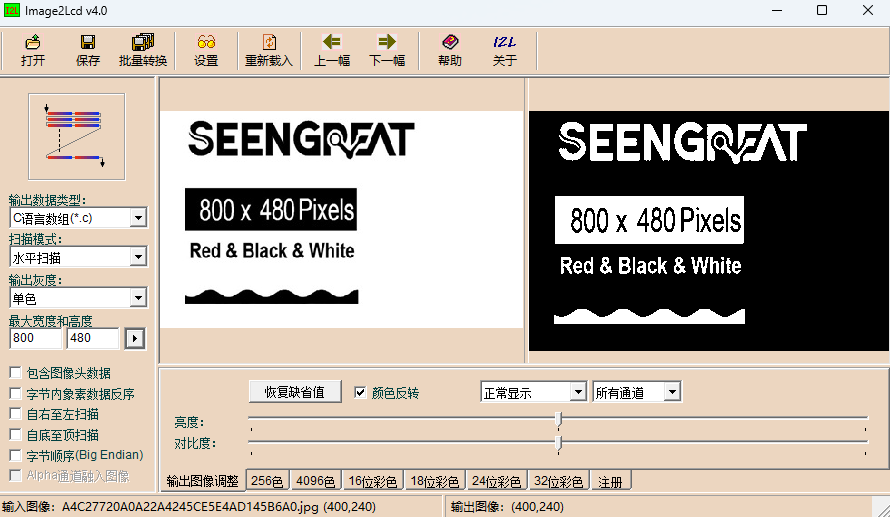Click the 保存 (Save) floppy disk icon
The height and width of the screenshot is (517, 890).
pos(87,42)
